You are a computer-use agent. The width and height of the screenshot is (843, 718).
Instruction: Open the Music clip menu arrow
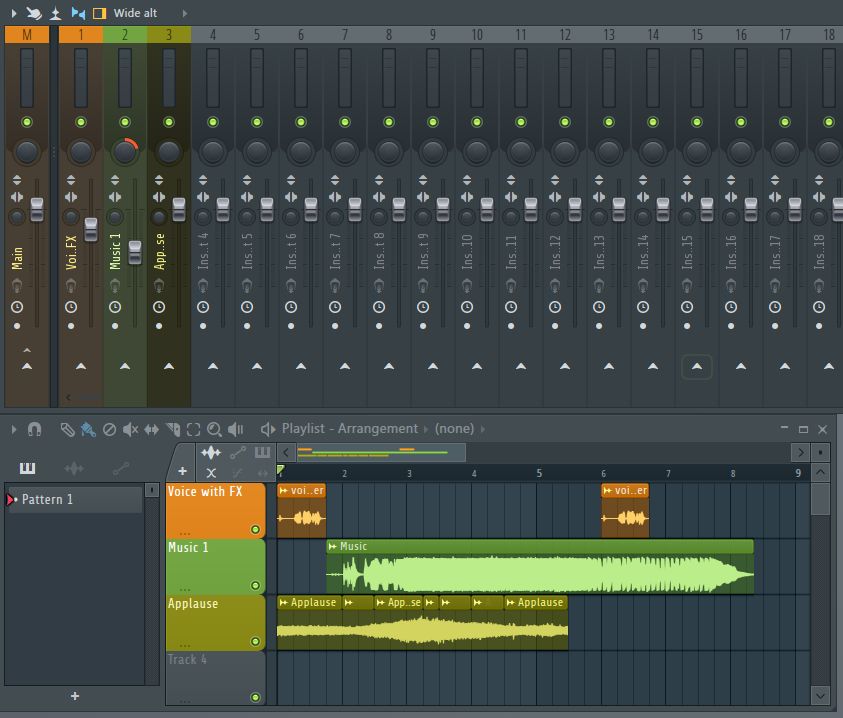tap(333, 546)
